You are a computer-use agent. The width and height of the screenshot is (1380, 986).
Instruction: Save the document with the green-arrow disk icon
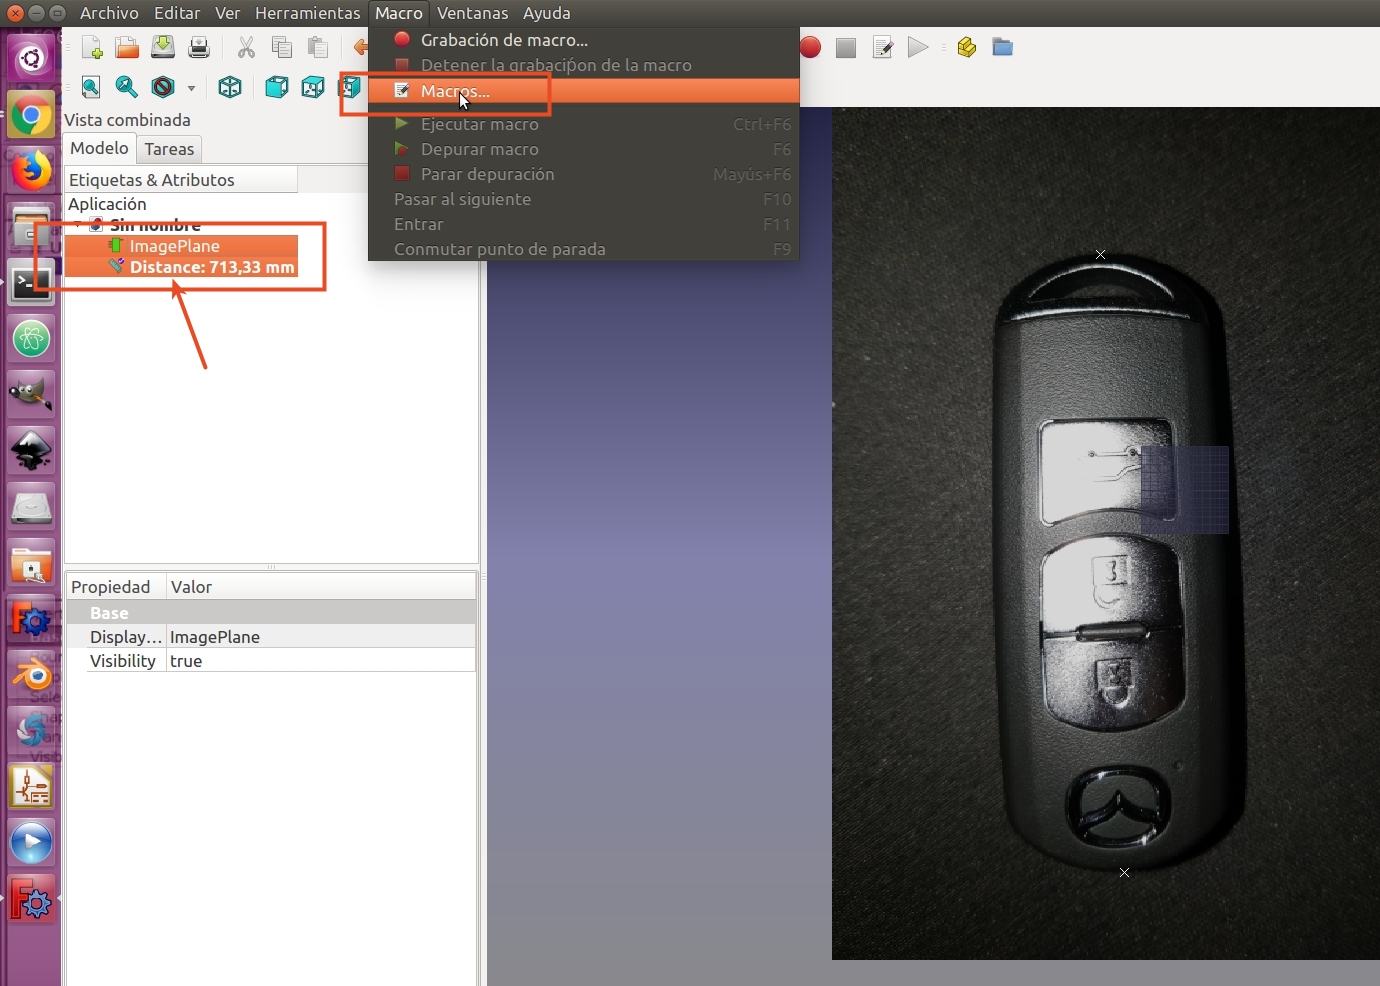(x=163, y=47)
